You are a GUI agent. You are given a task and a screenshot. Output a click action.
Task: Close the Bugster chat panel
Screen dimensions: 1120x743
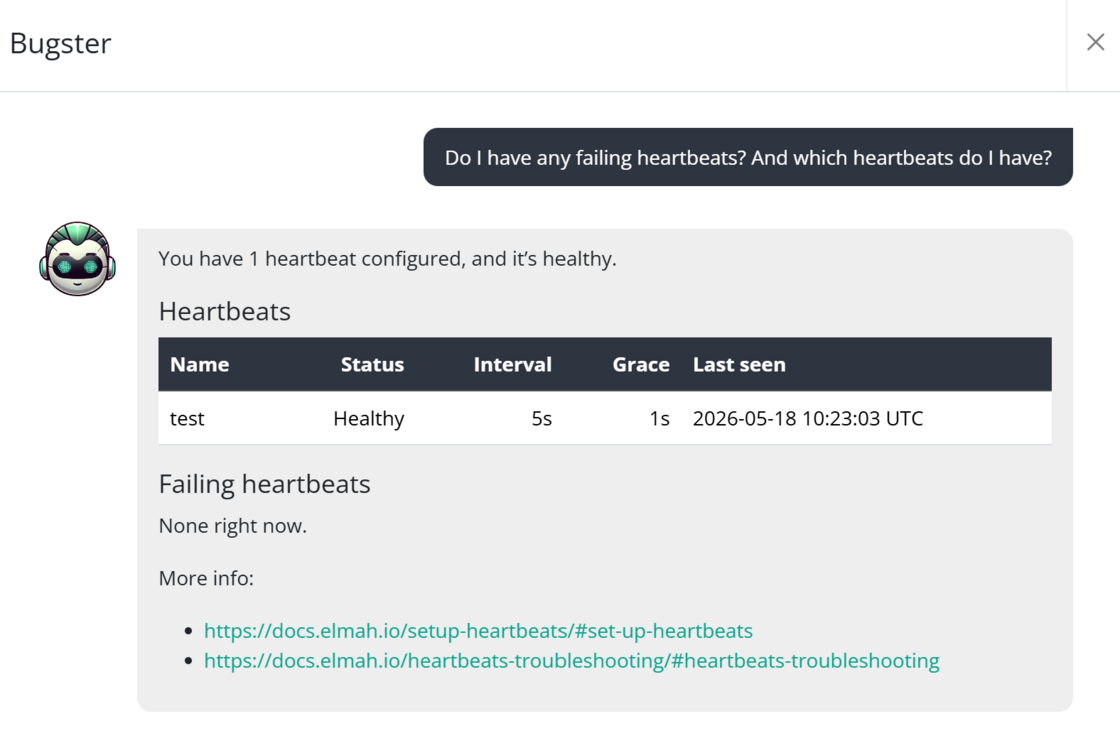[x=1095, y=42]
